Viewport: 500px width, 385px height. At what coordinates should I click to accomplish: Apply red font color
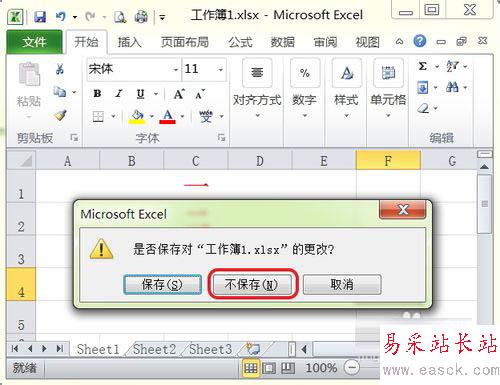tap(168, 116)
